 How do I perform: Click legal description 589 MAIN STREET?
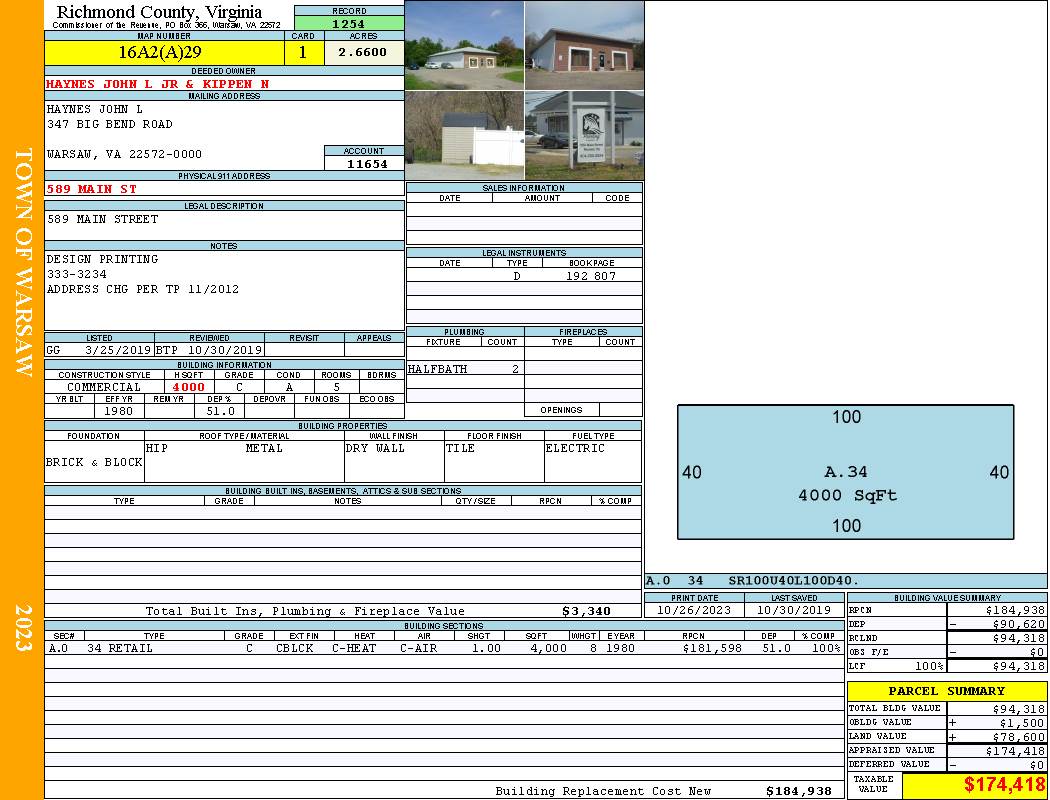pyautogui.click(x=102, y=219)
